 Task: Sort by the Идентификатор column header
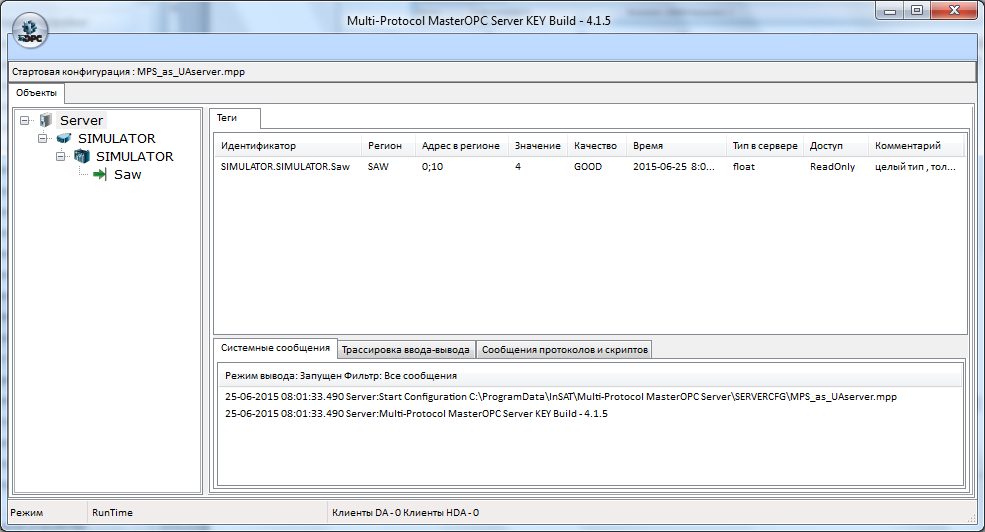pos(288,146)
